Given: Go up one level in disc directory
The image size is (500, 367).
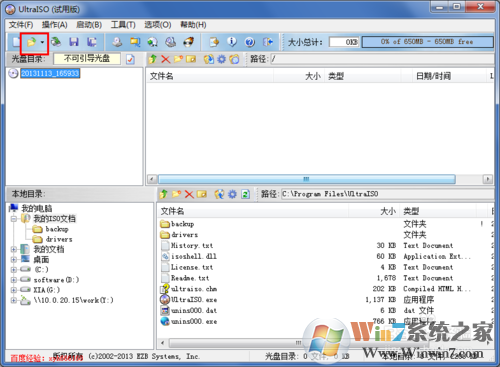Looking at the screenshot, I should (x=153, y=59).
